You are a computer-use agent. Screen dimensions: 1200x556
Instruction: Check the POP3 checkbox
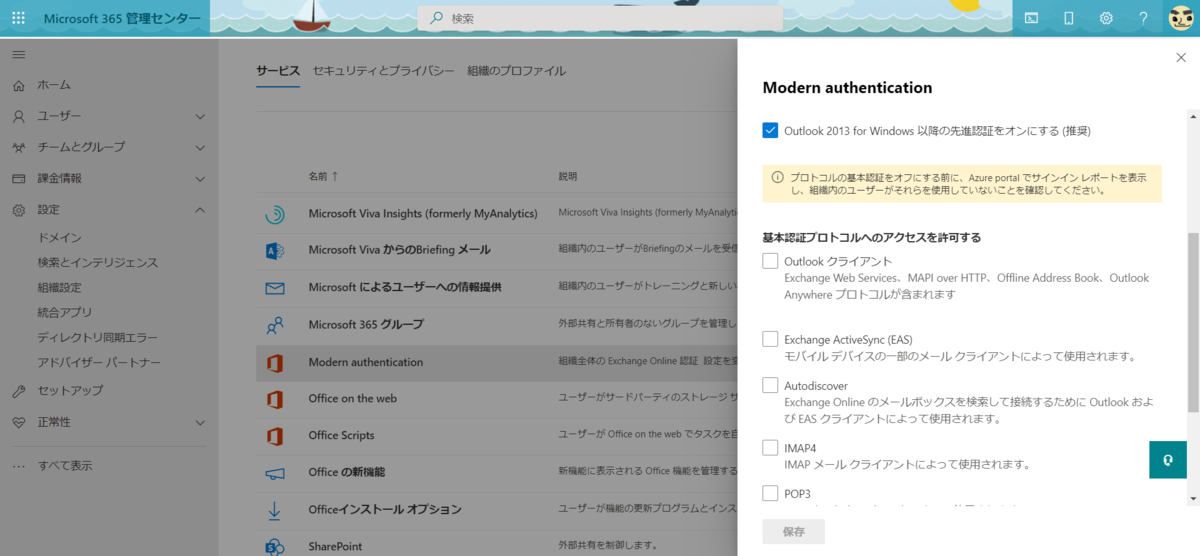770,493
